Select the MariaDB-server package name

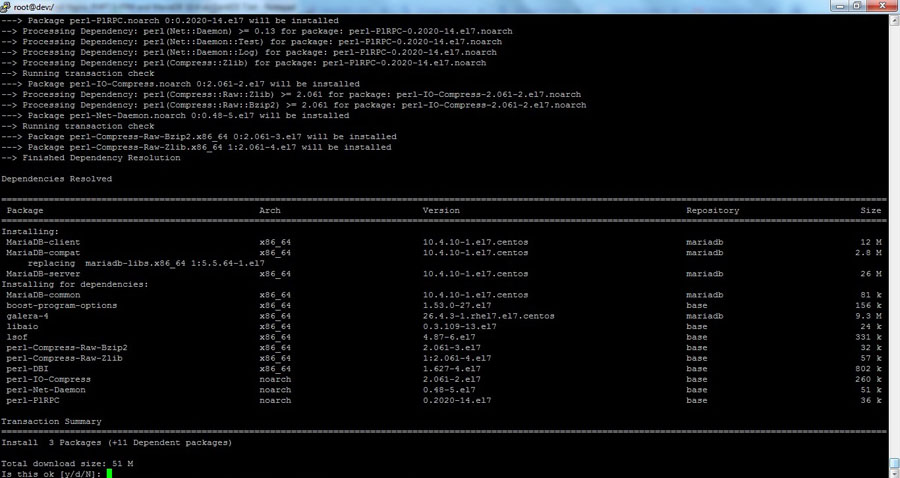(43, 274)
